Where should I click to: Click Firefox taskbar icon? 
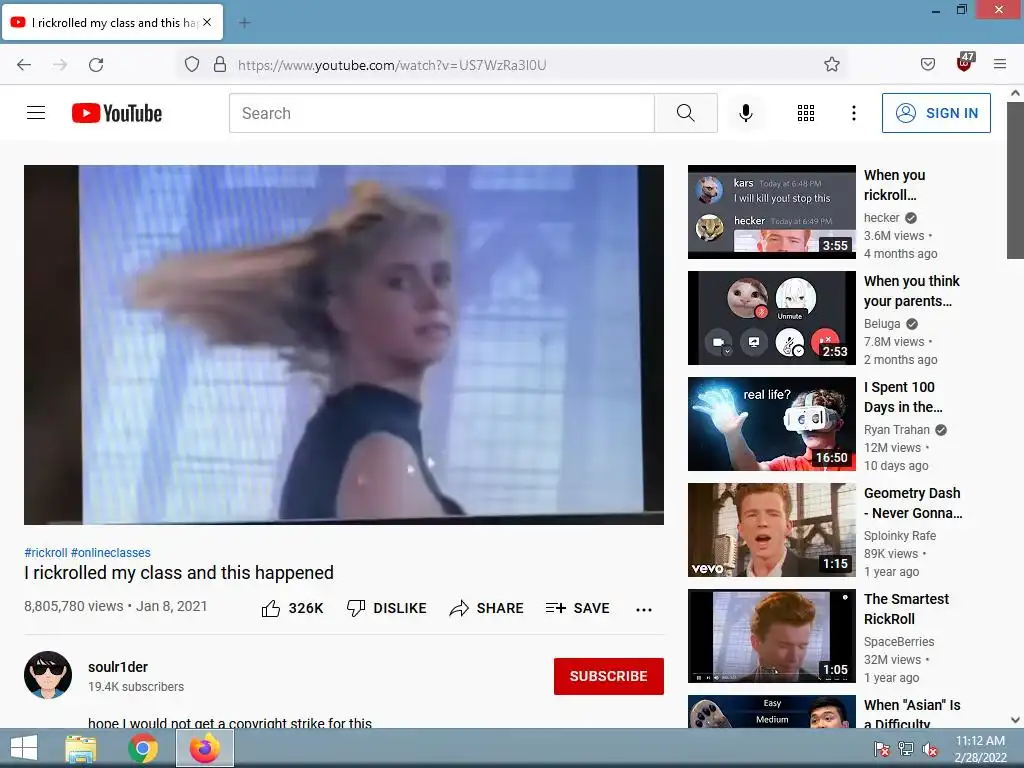click(205, 748)
